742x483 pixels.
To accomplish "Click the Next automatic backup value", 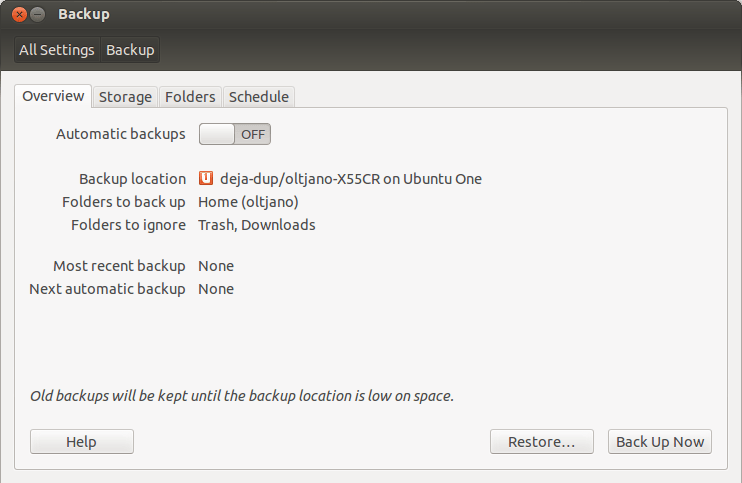I will point(216,289).
